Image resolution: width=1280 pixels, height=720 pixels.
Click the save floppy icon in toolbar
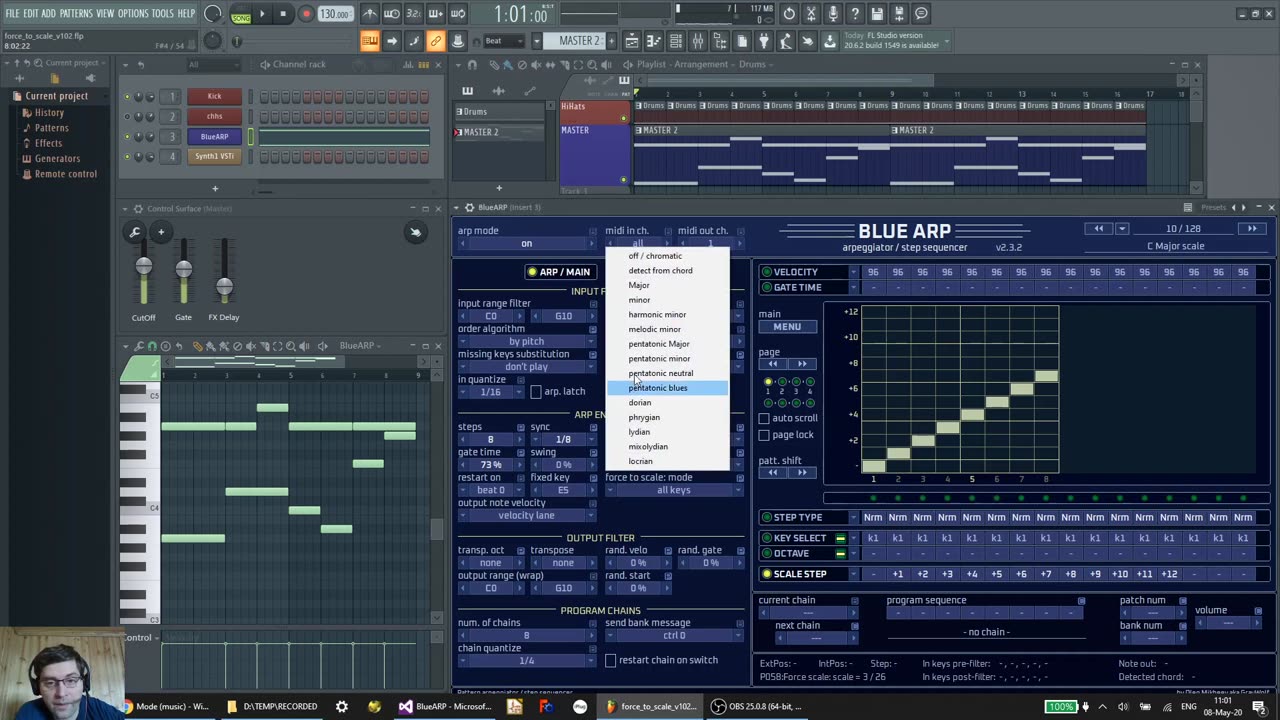877,14
